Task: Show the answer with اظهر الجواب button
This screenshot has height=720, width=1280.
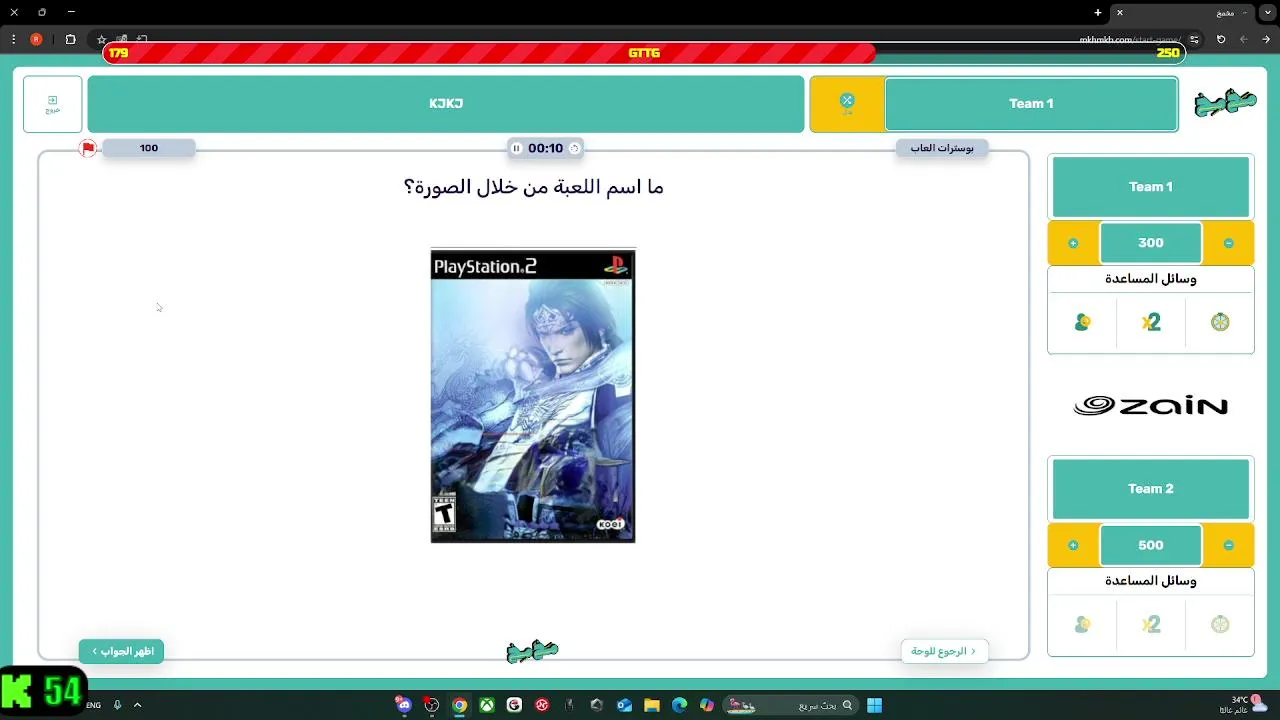Action: (122, 651)
